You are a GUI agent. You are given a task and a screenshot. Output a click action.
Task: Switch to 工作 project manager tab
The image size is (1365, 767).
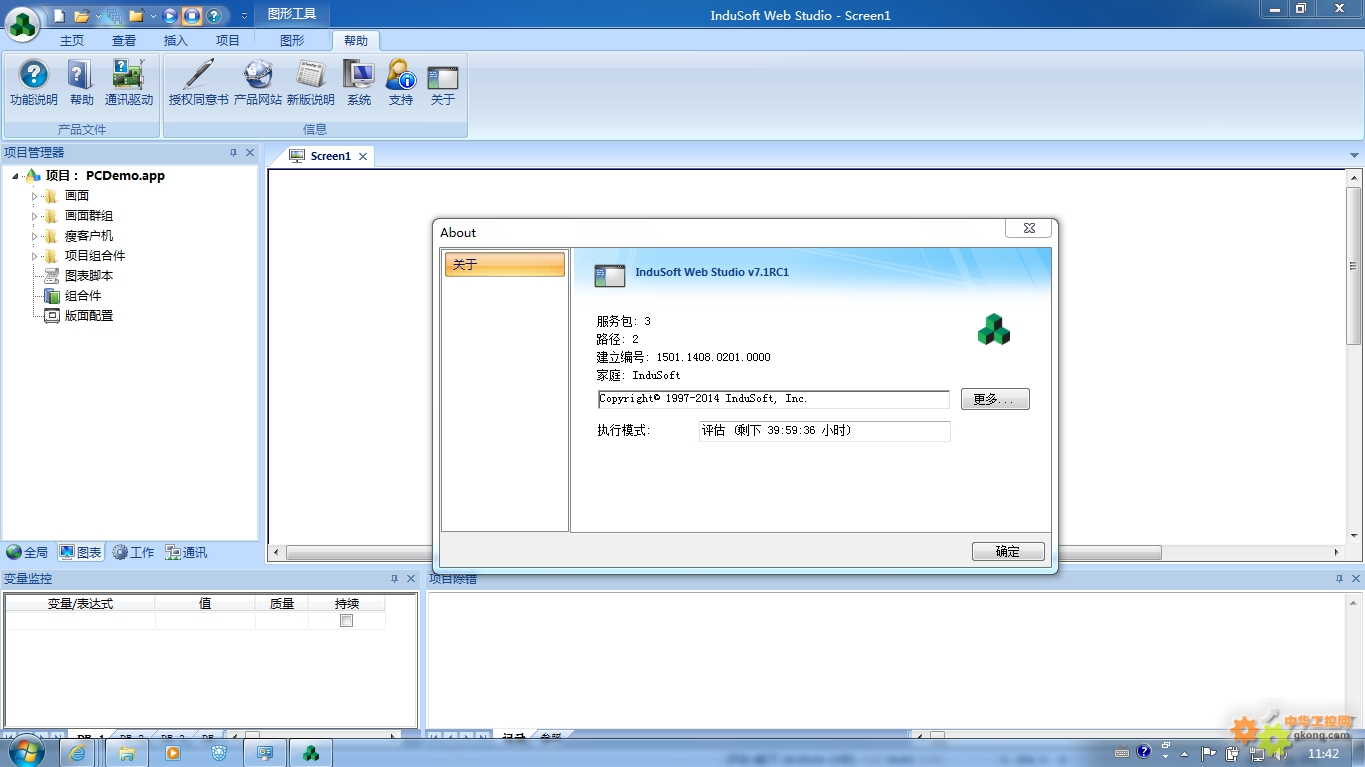[x=134, y=552]
